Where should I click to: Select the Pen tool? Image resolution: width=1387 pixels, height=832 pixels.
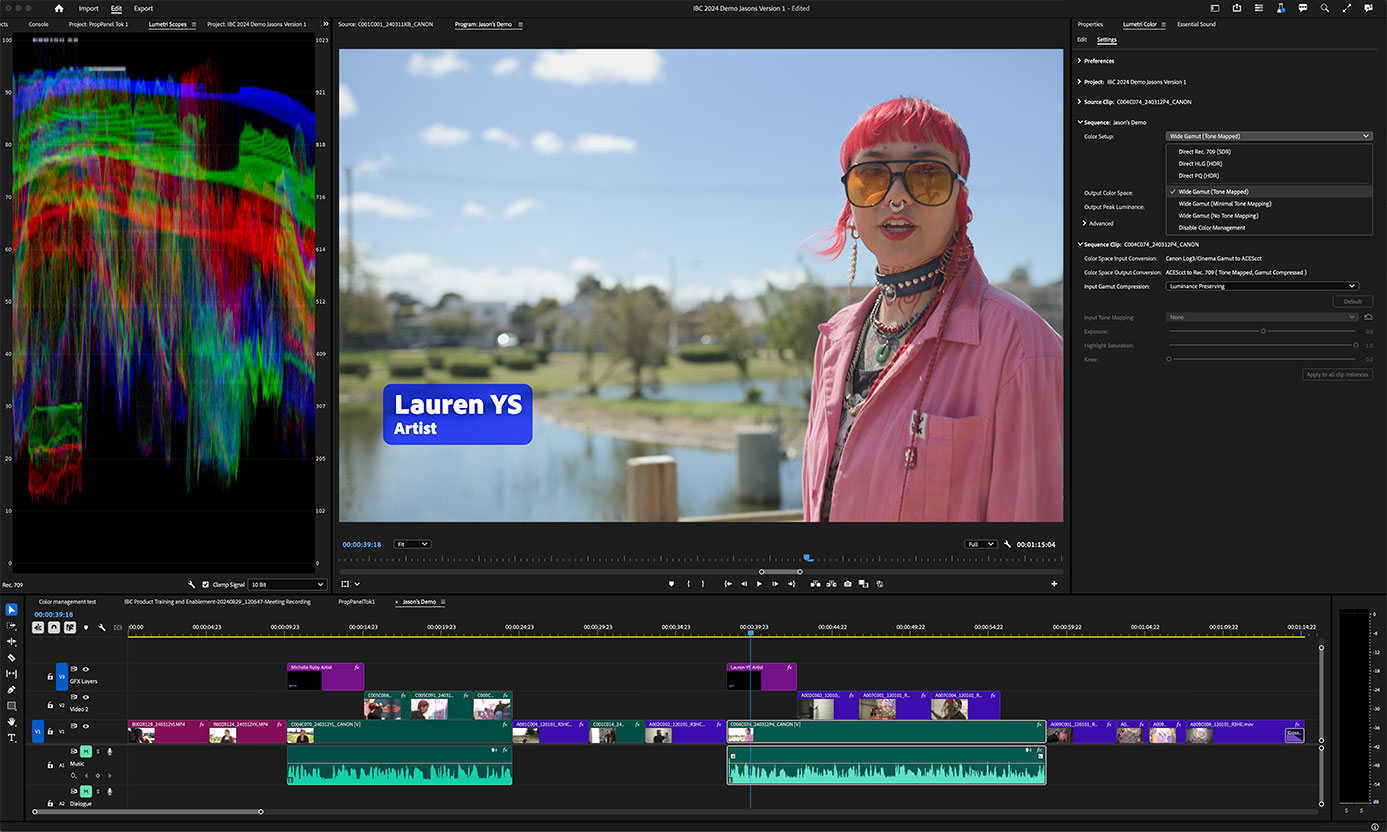11,690
